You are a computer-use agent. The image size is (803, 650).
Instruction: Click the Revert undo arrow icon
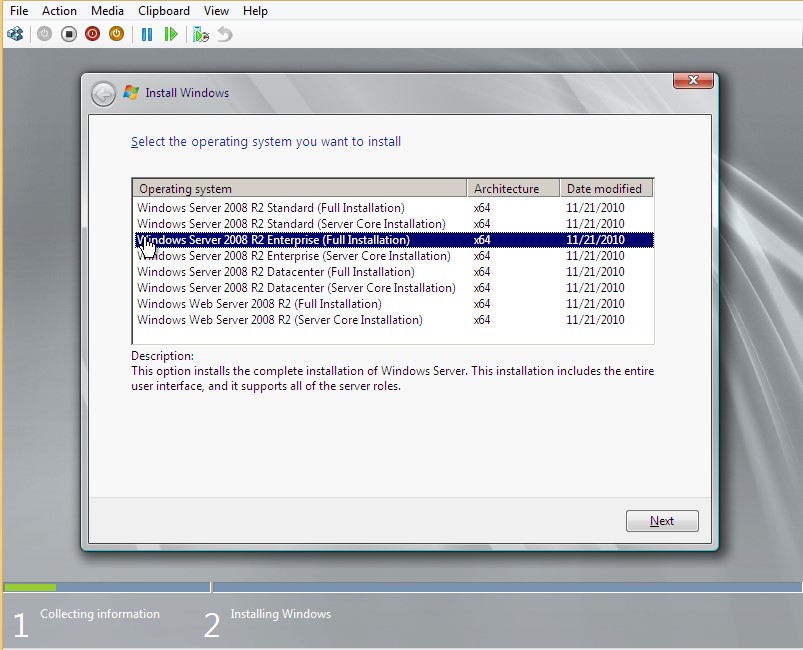(225, 34)
